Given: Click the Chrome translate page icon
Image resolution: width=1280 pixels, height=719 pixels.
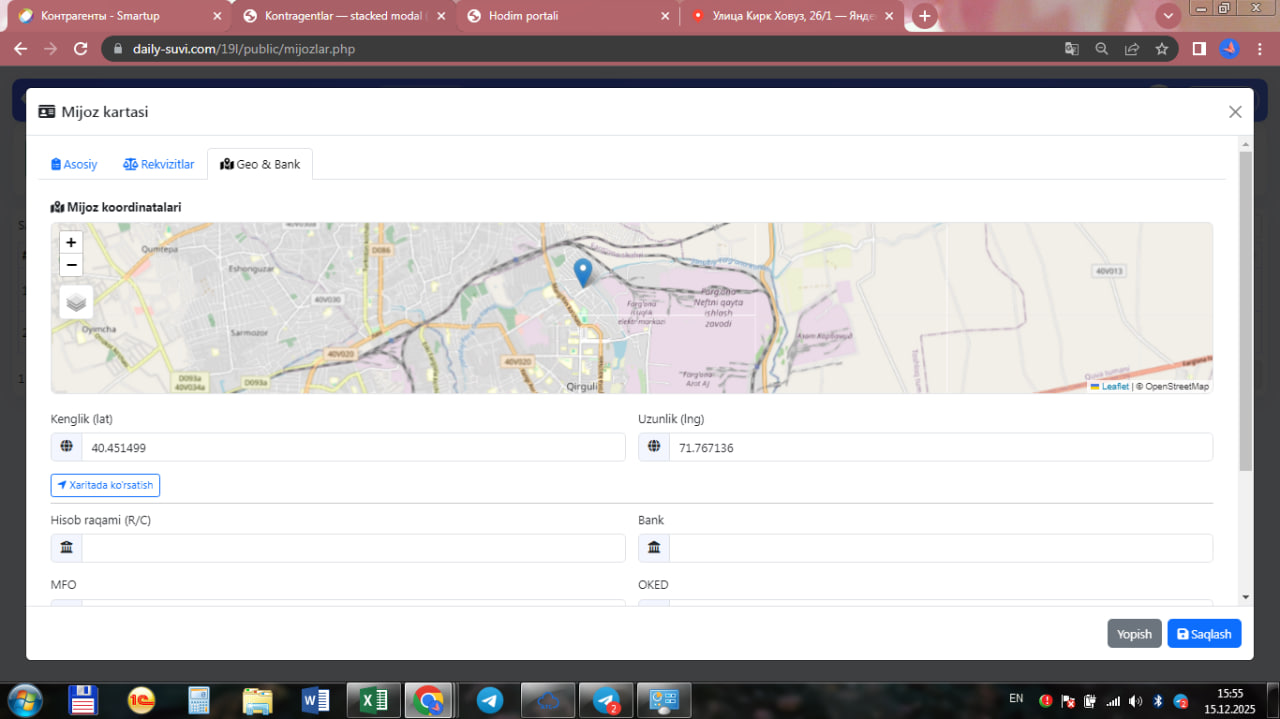Looking at the screenshot, I should 1071,49.
